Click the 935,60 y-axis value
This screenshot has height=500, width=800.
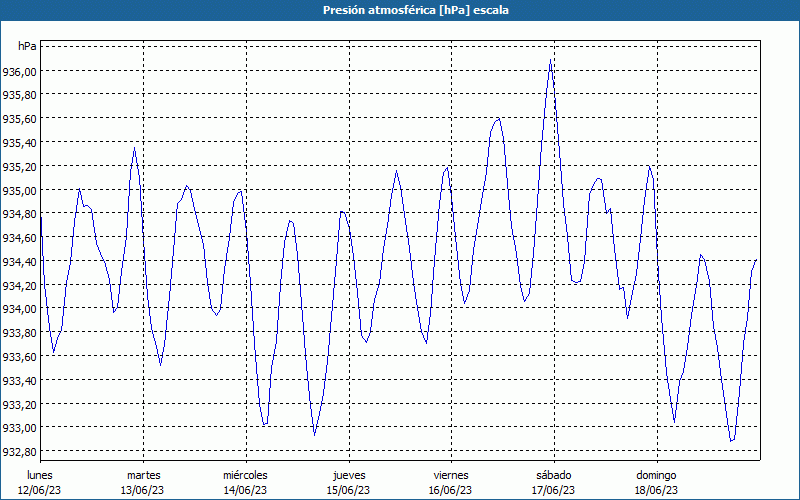19,119
